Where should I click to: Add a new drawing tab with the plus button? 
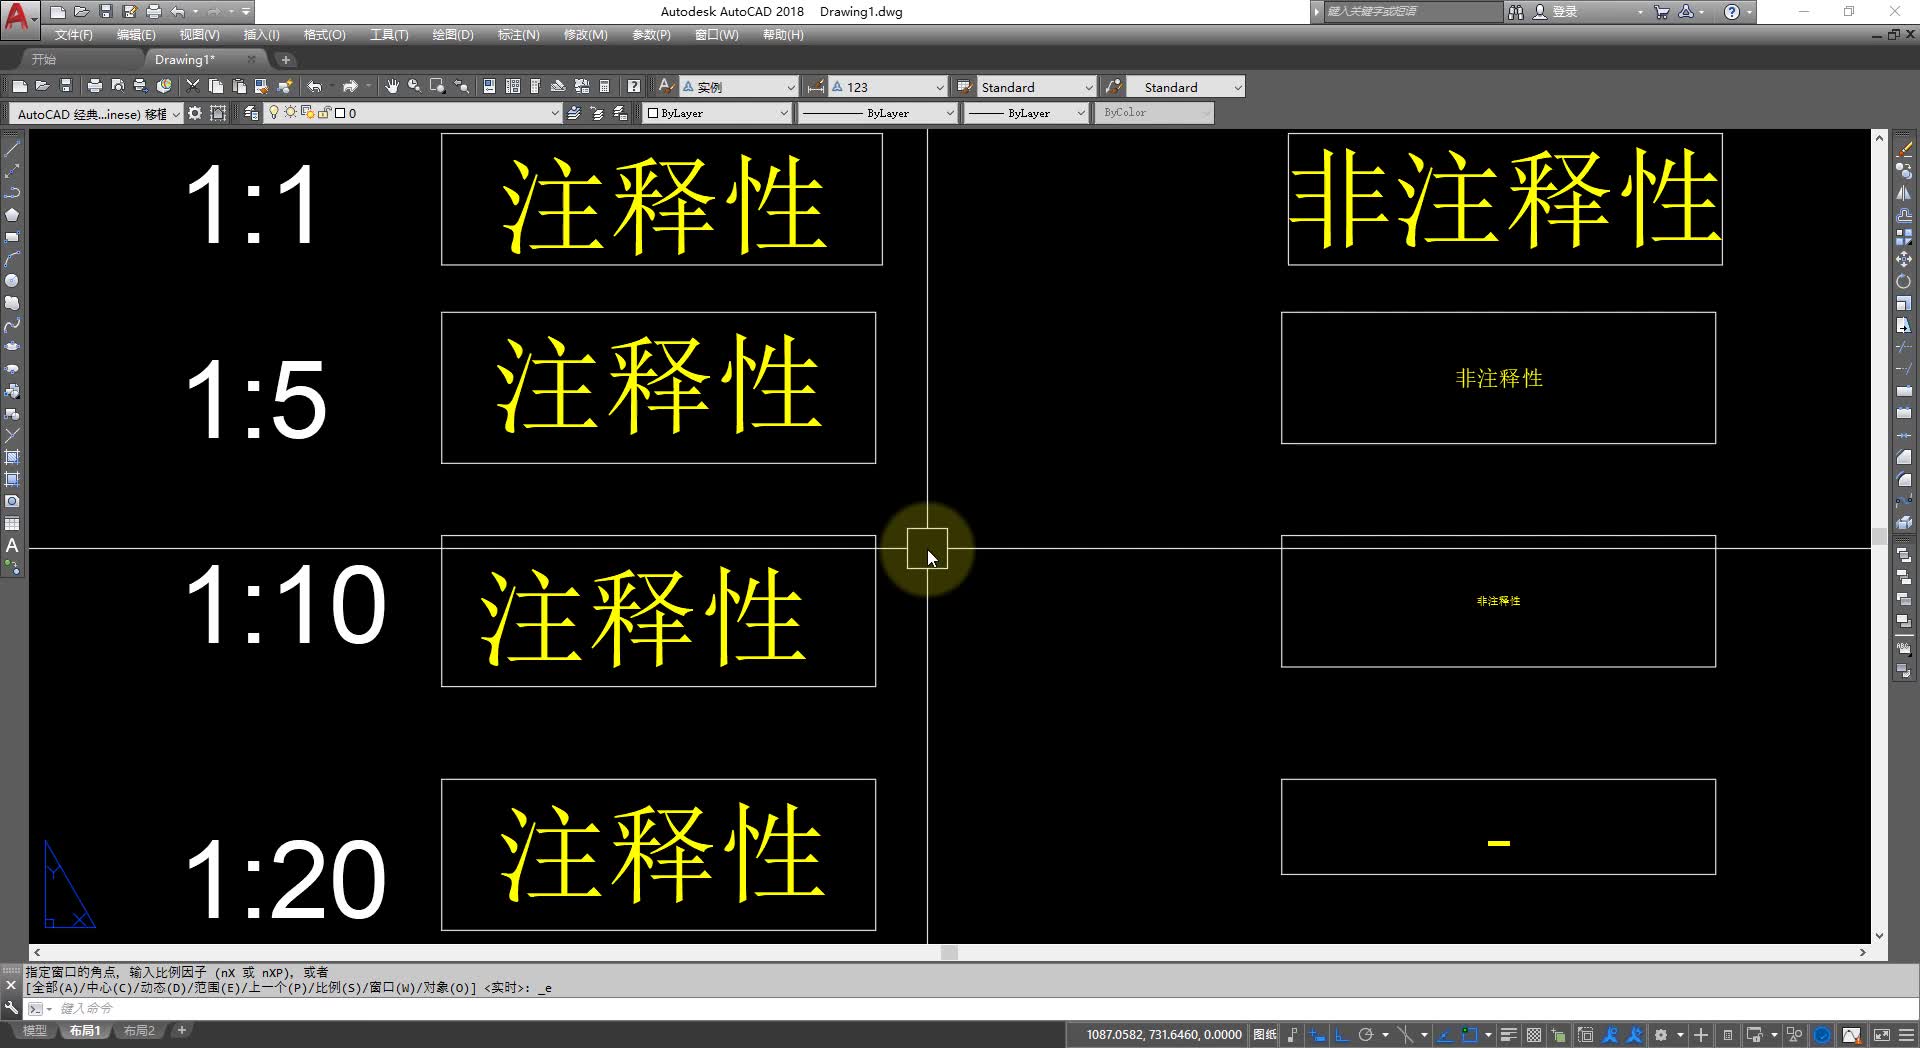tap(285, 60)
